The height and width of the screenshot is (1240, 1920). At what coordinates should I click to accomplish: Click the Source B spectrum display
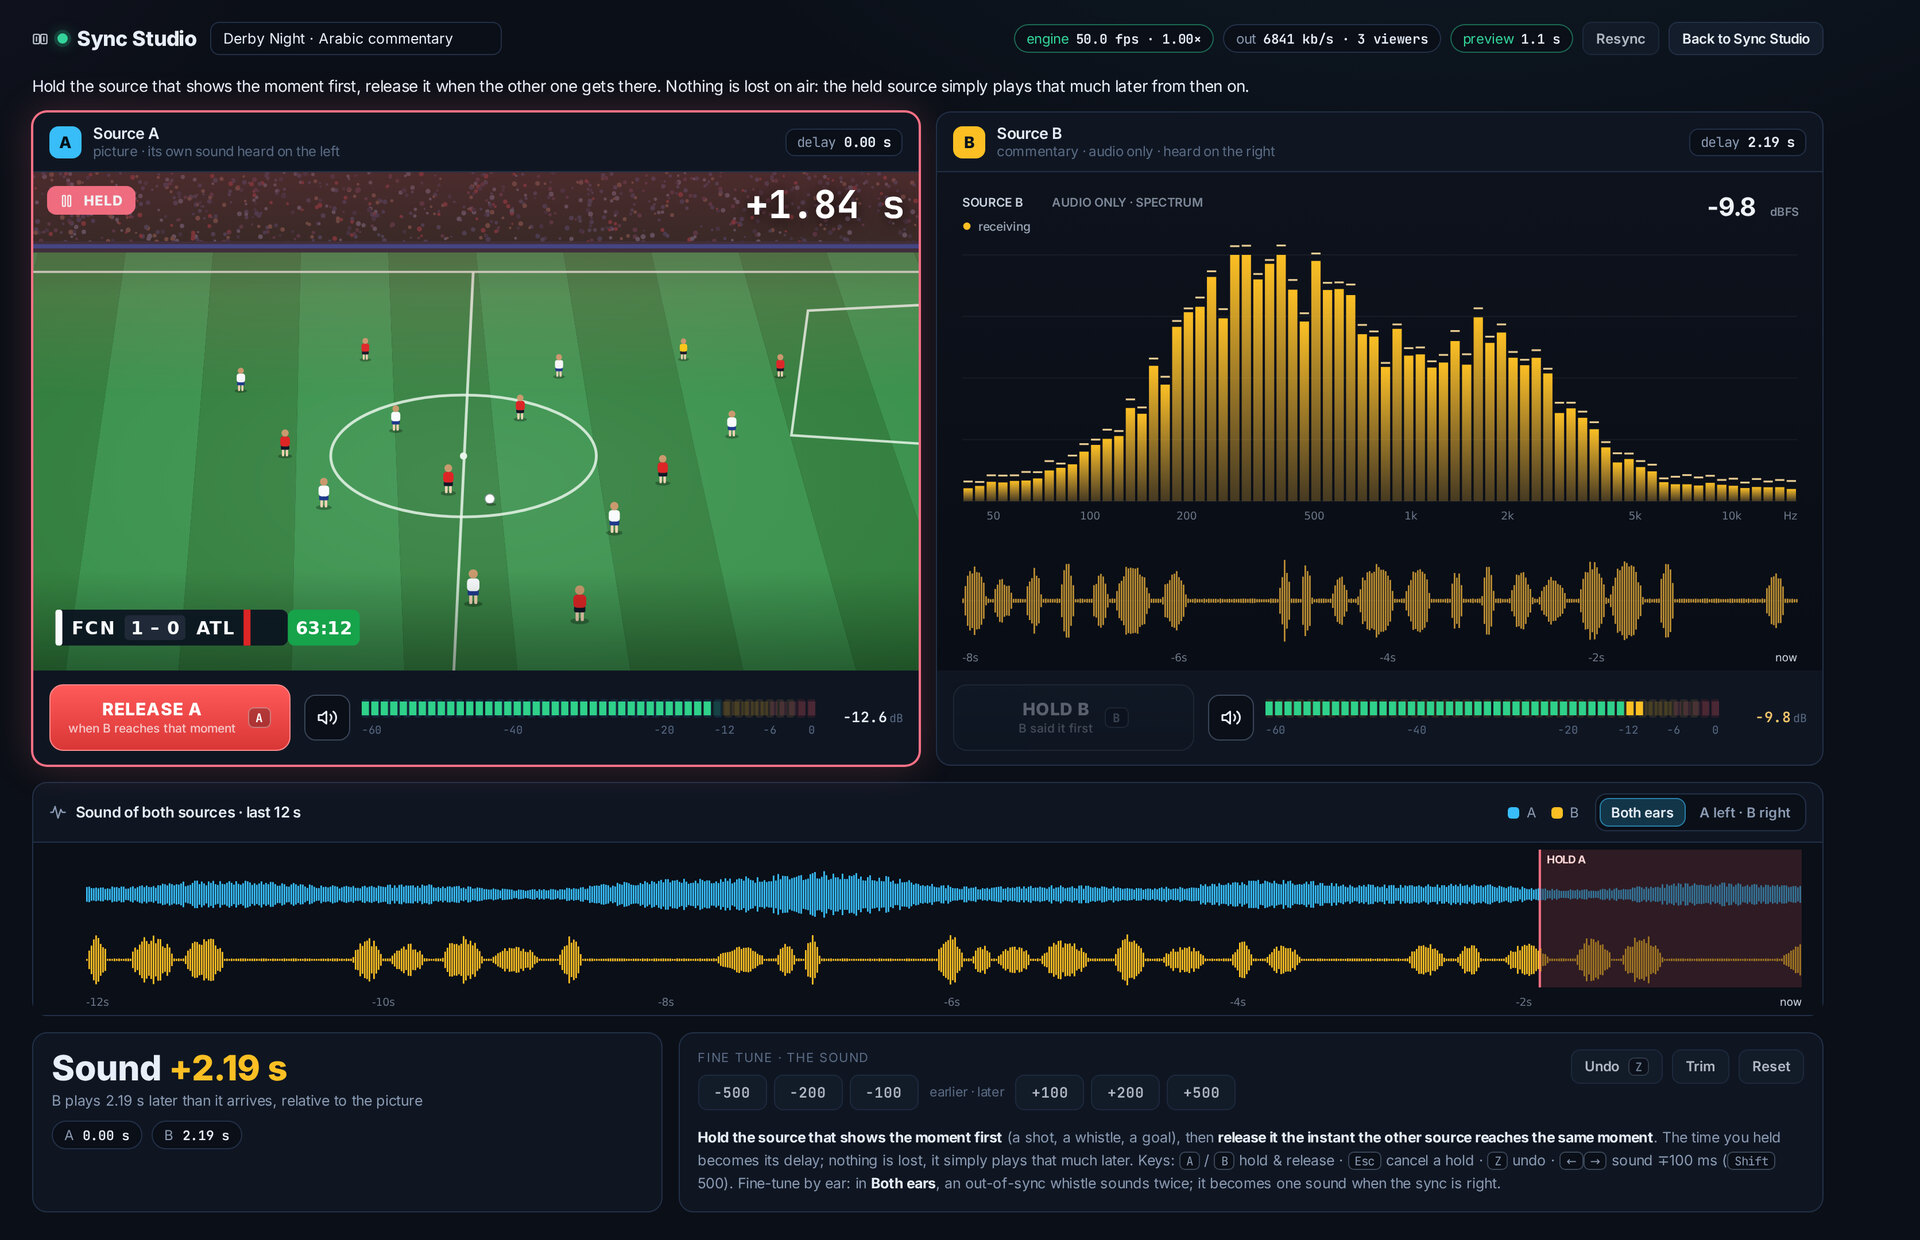[1379, 375]
